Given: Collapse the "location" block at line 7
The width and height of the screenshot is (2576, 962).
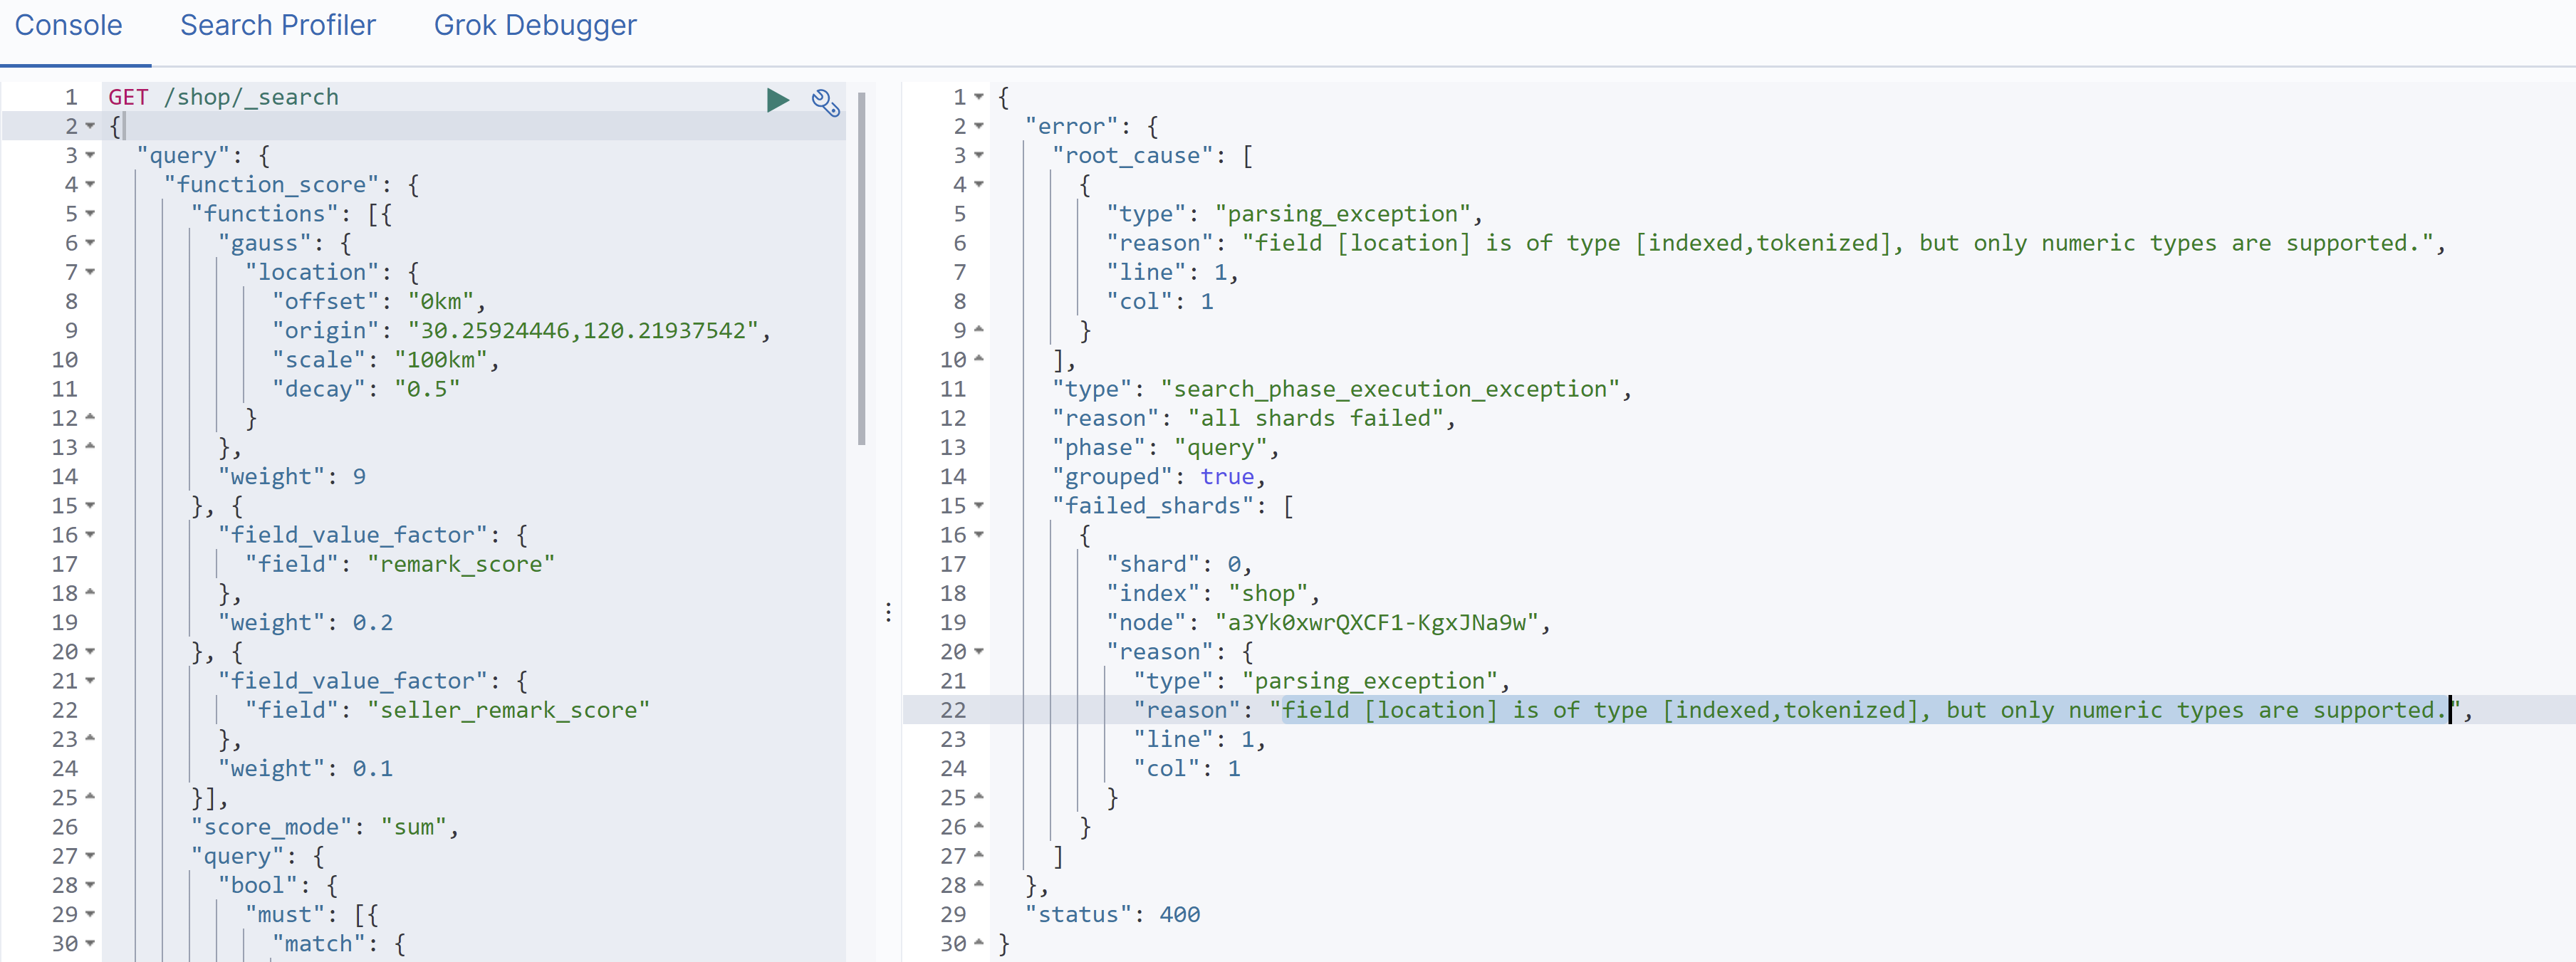Looking at the screenshot, I should pyautogui.click(x=91, y=272).
